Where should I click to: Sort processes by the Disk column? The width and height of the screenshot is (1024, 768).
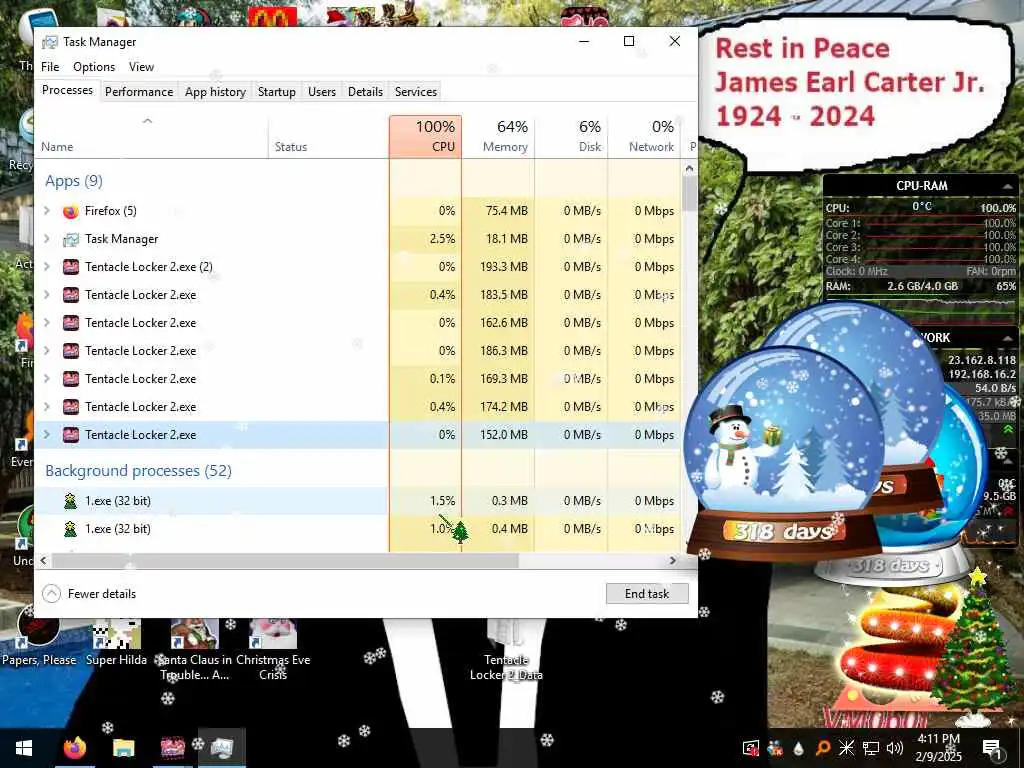coord(571,136)
